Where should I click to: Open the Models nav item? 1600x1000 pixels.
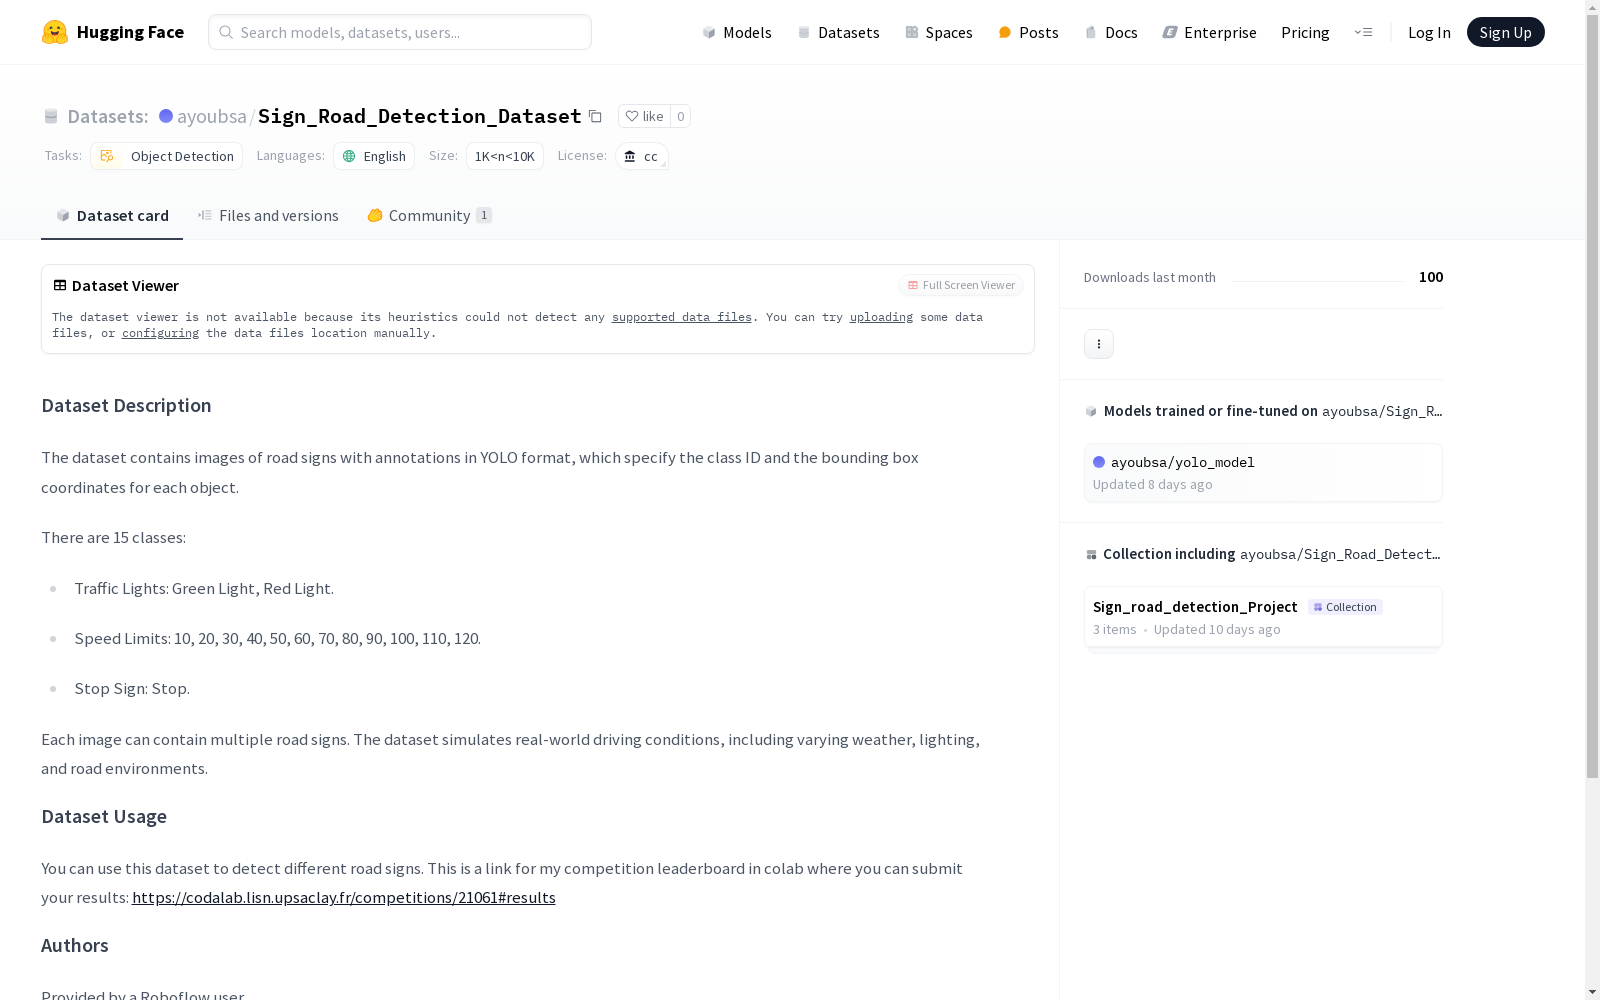(x=737, y=32)
